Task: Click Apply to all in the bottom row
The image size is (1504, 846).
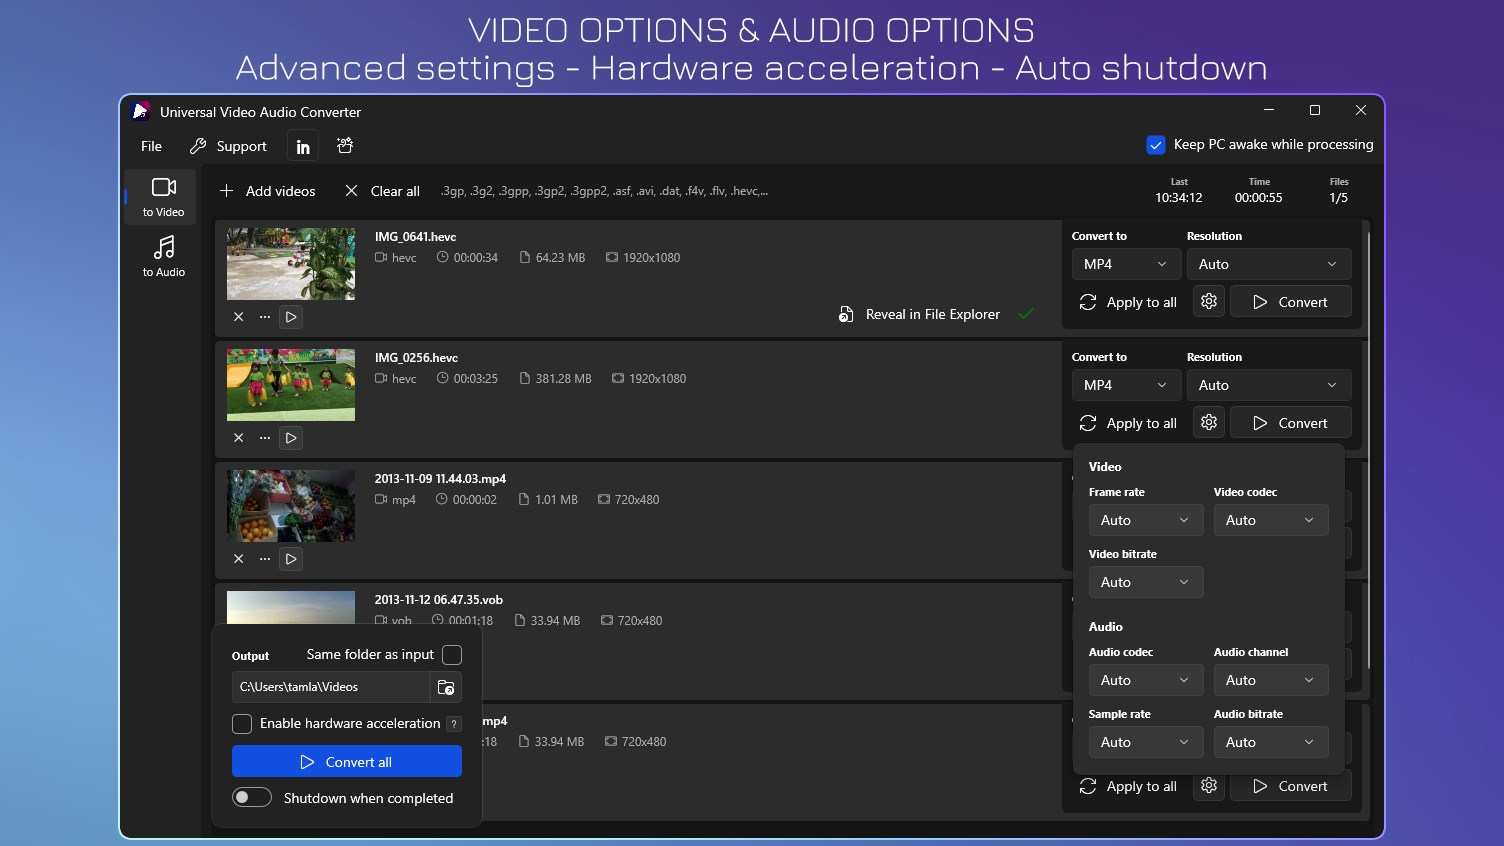Action: tap(1128, 786)
